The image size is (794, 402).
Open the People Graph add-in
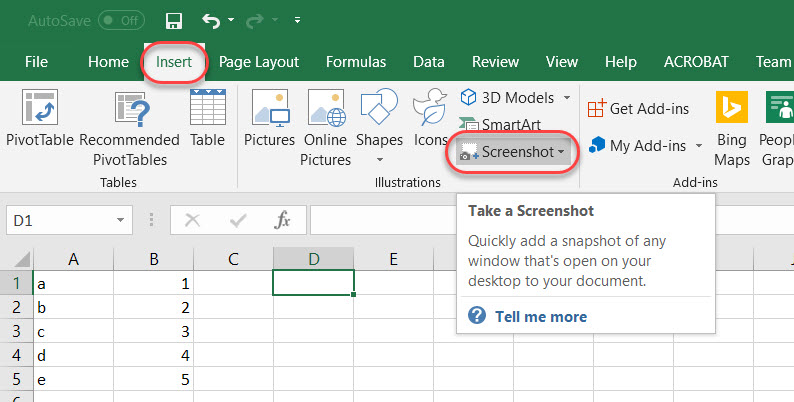point(776,129)
